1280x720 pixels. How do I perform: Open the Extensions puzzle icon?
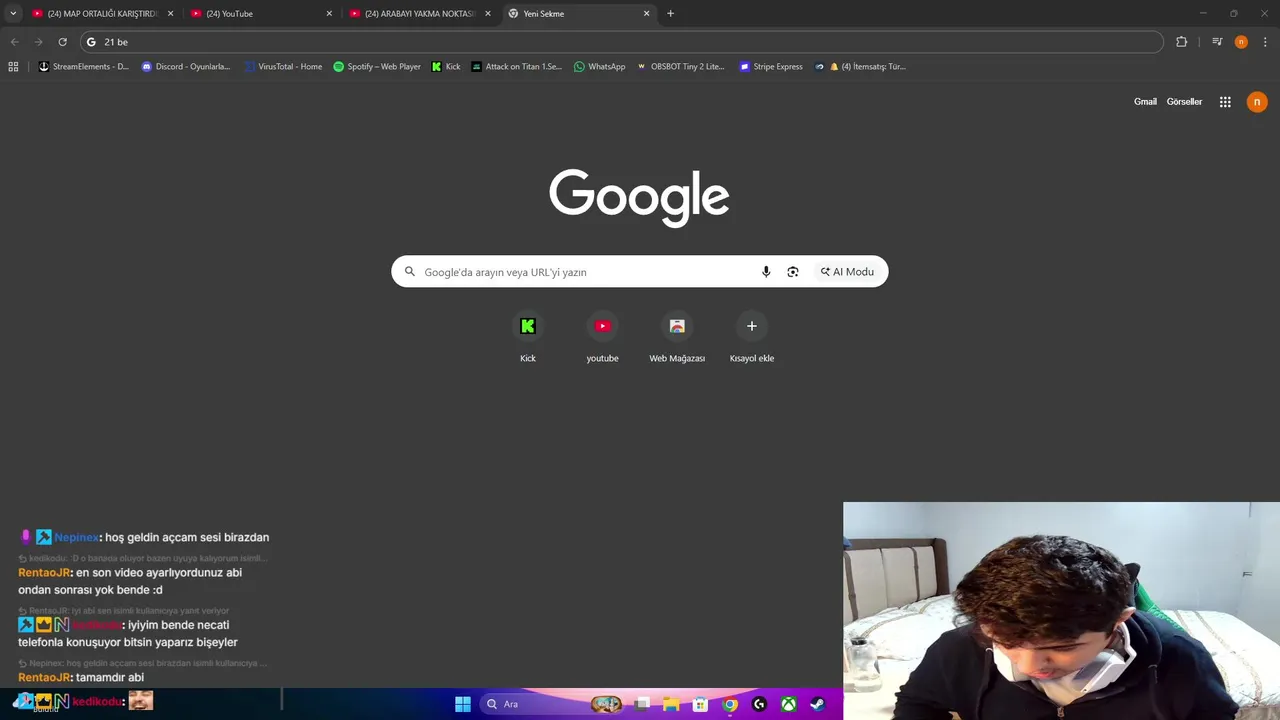click(1182, 42)
